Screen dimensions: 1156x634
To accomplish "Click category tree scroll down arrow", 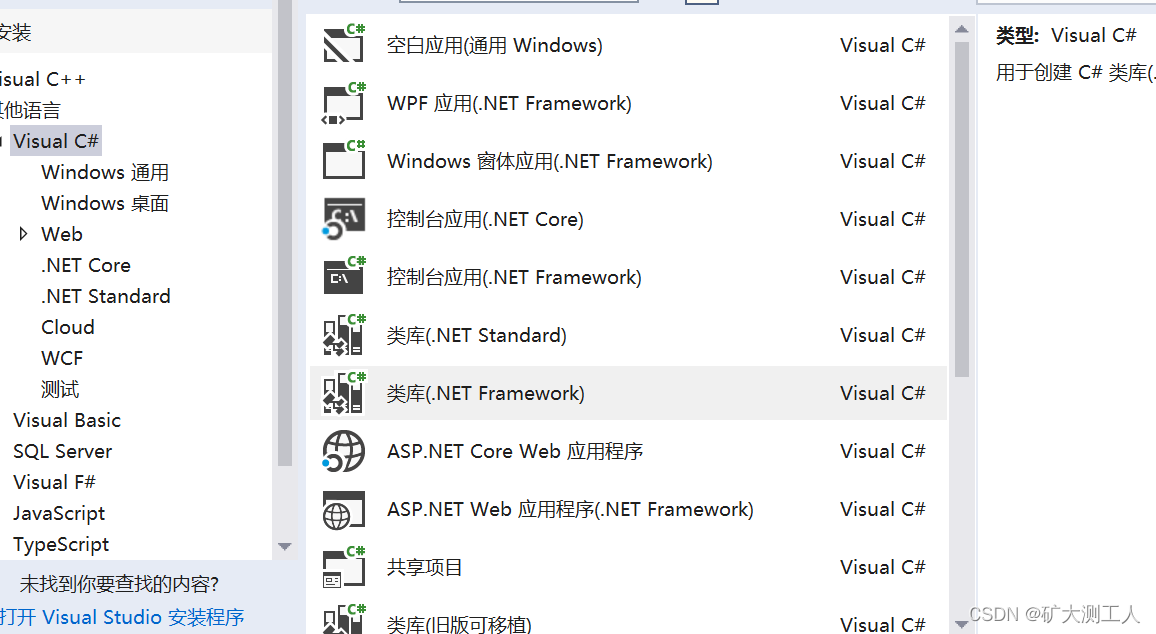I will tap(285, 546).
